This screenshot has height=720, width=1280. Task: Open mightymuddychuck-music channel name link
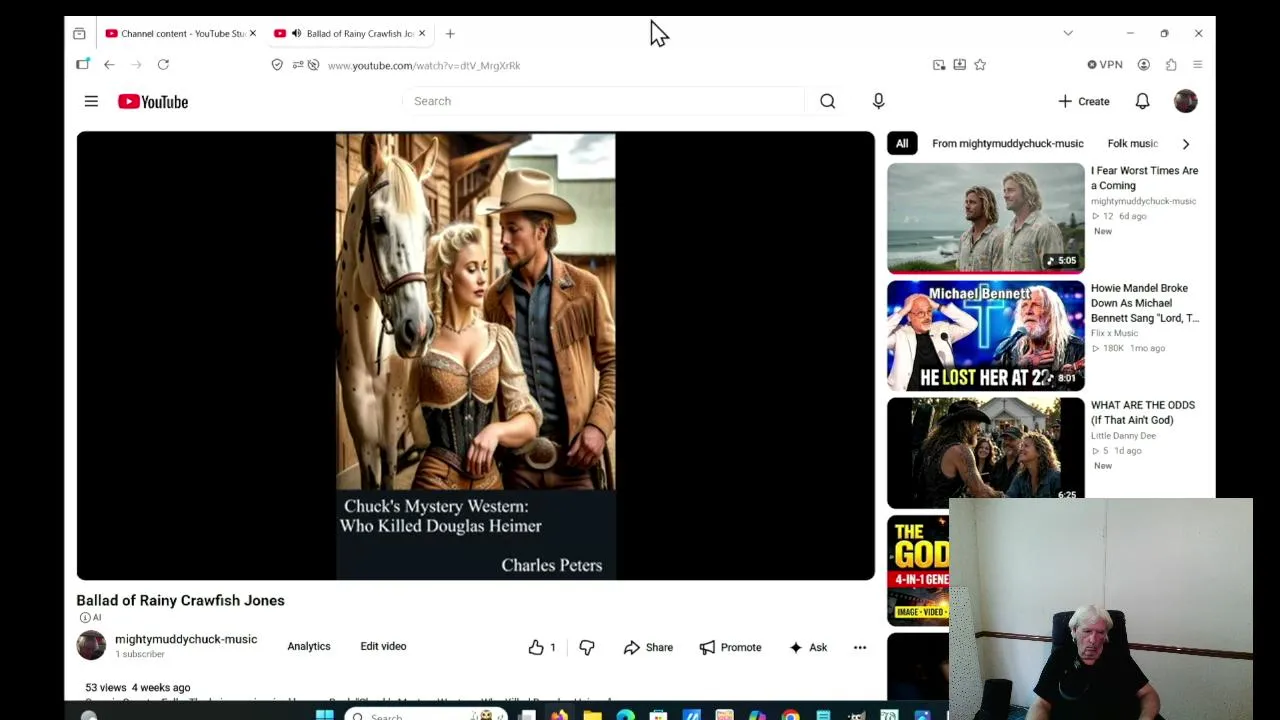[186, 639]
